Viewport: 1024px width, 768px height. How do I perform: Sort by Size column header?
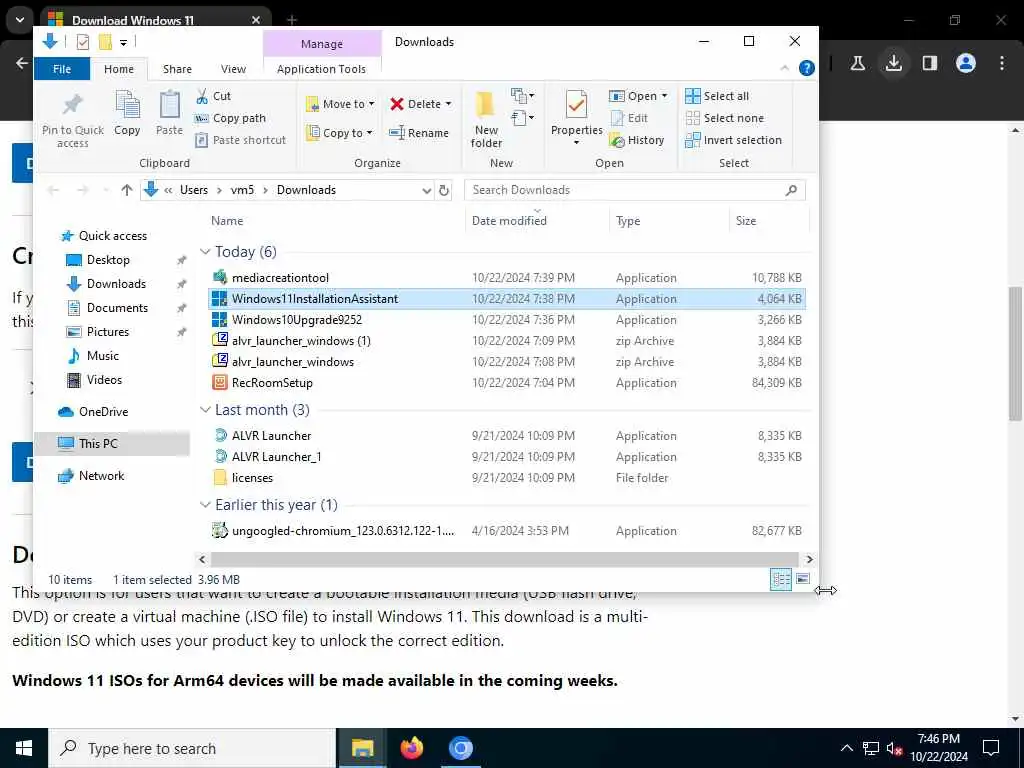pos(746,221)
